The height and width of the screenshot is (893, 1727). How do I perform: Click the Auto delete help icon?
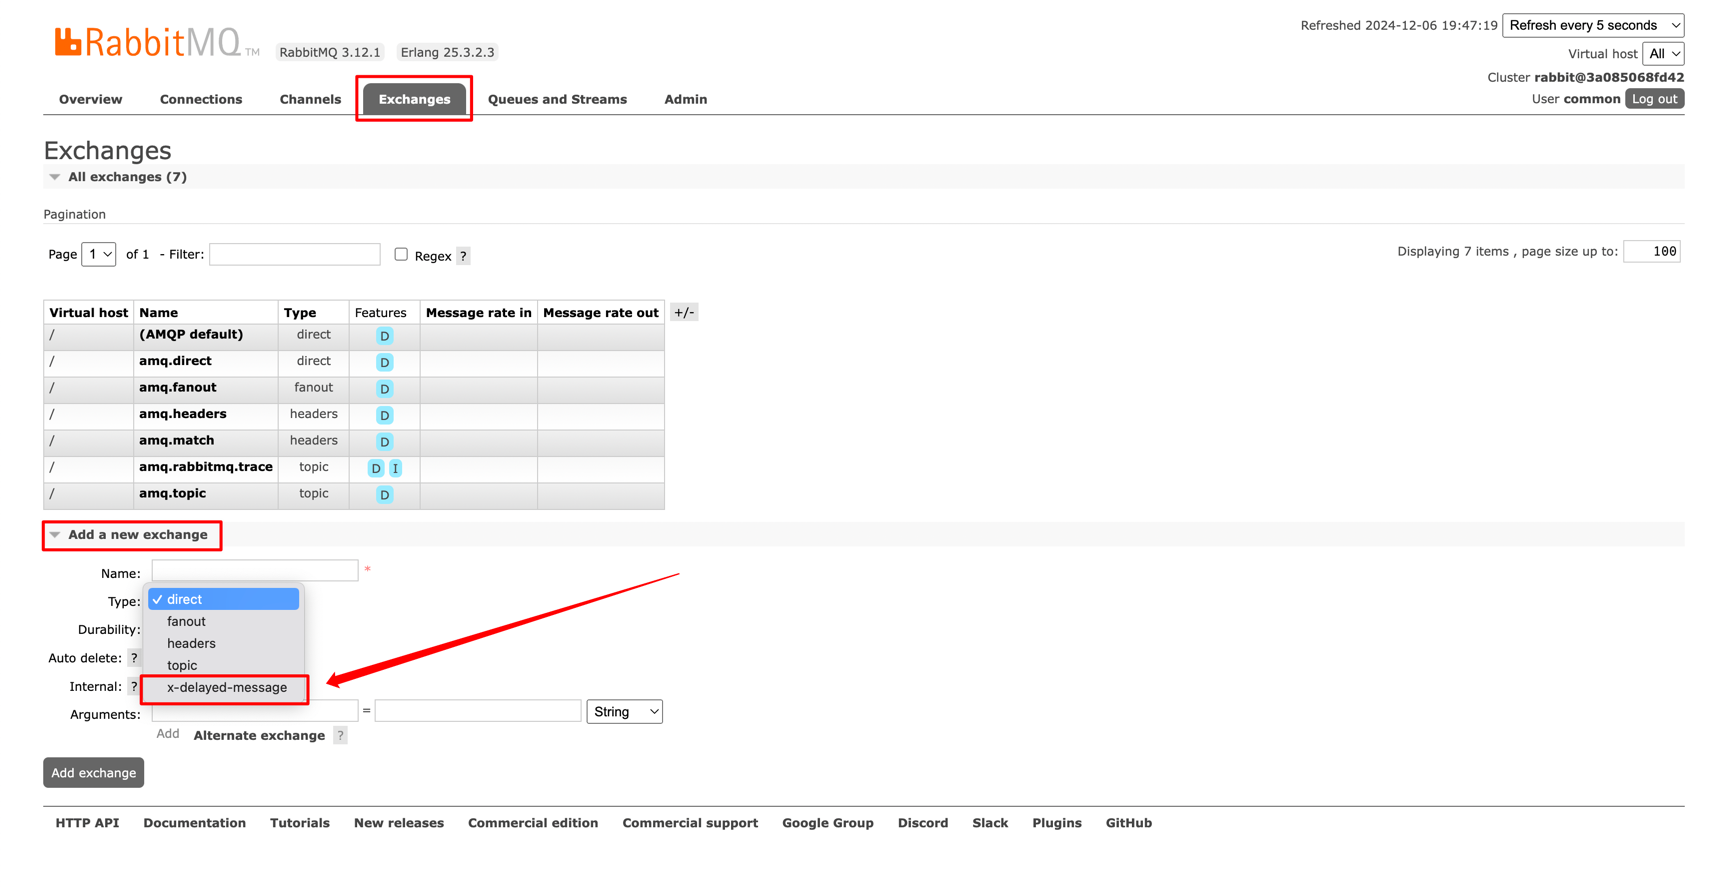[134, 658]
